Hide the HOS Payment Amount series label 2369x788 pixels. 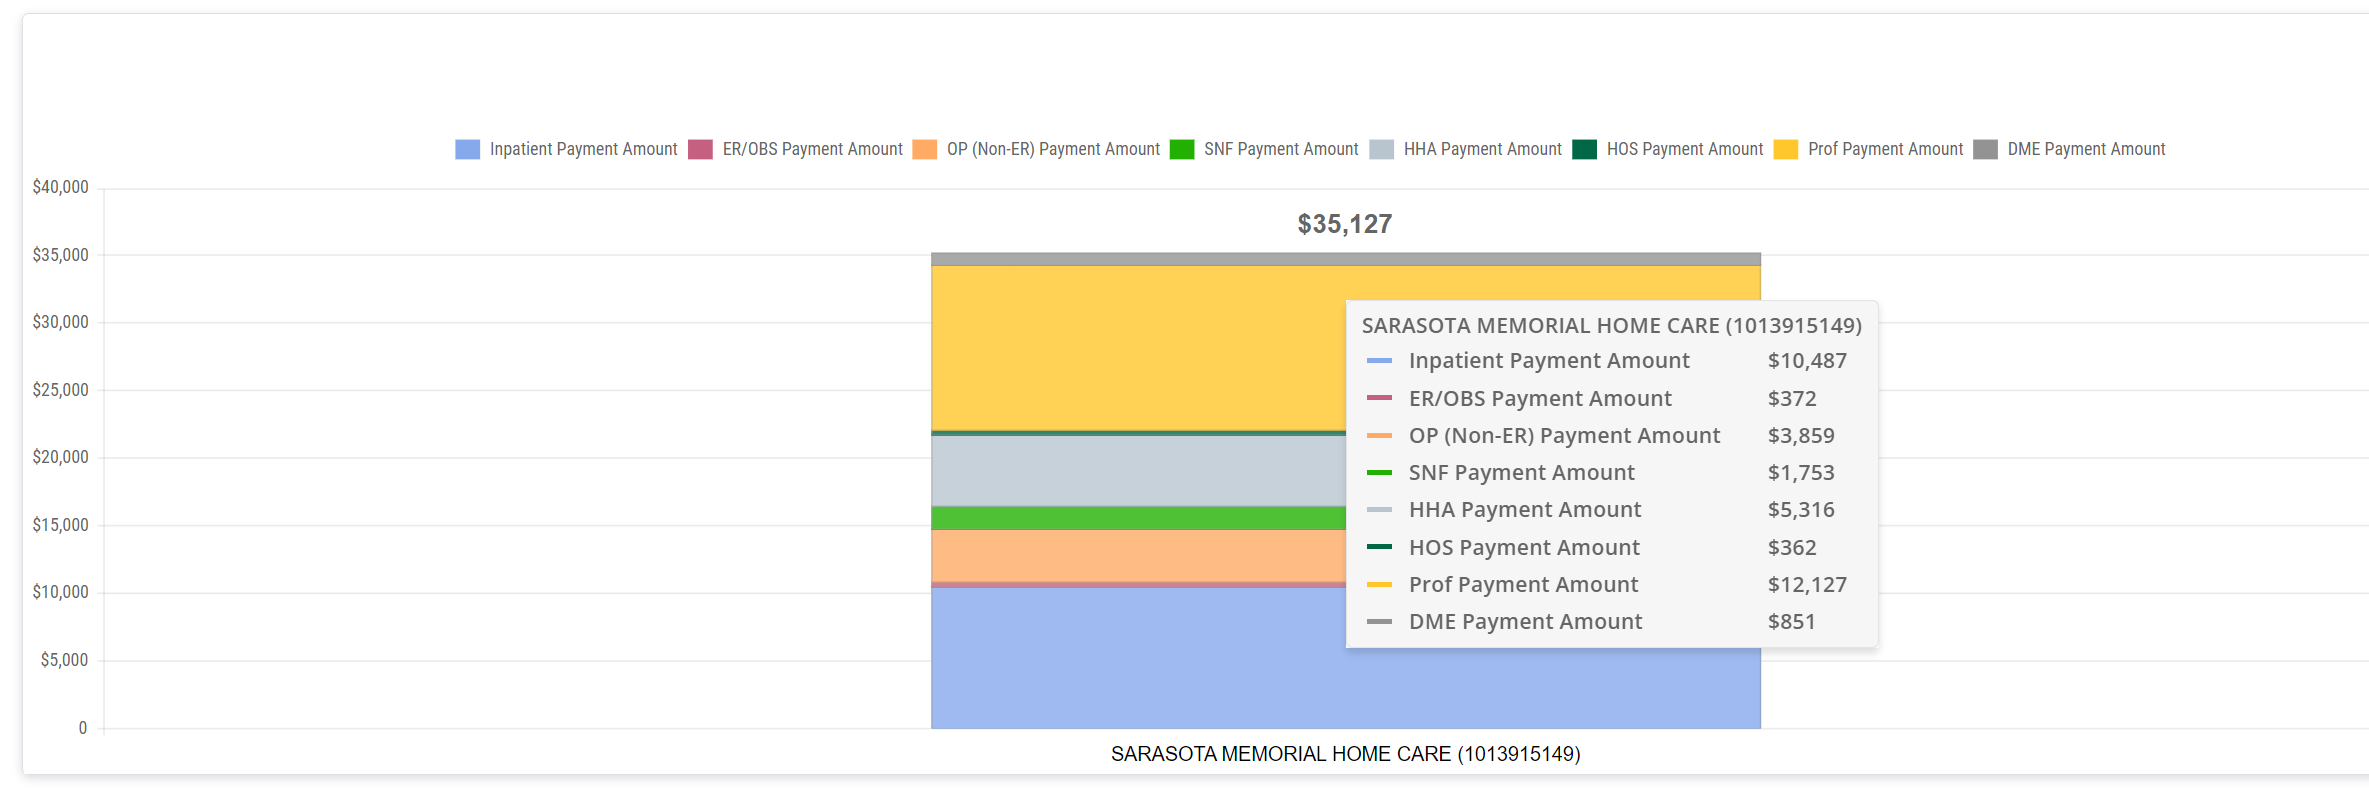1685,149
